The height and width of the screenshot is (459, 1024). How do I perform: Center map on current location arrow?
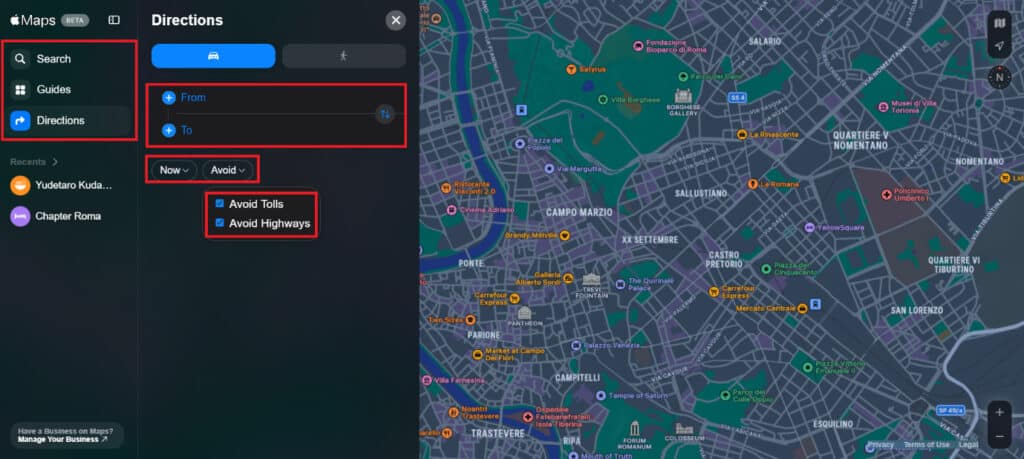point(999,46)
